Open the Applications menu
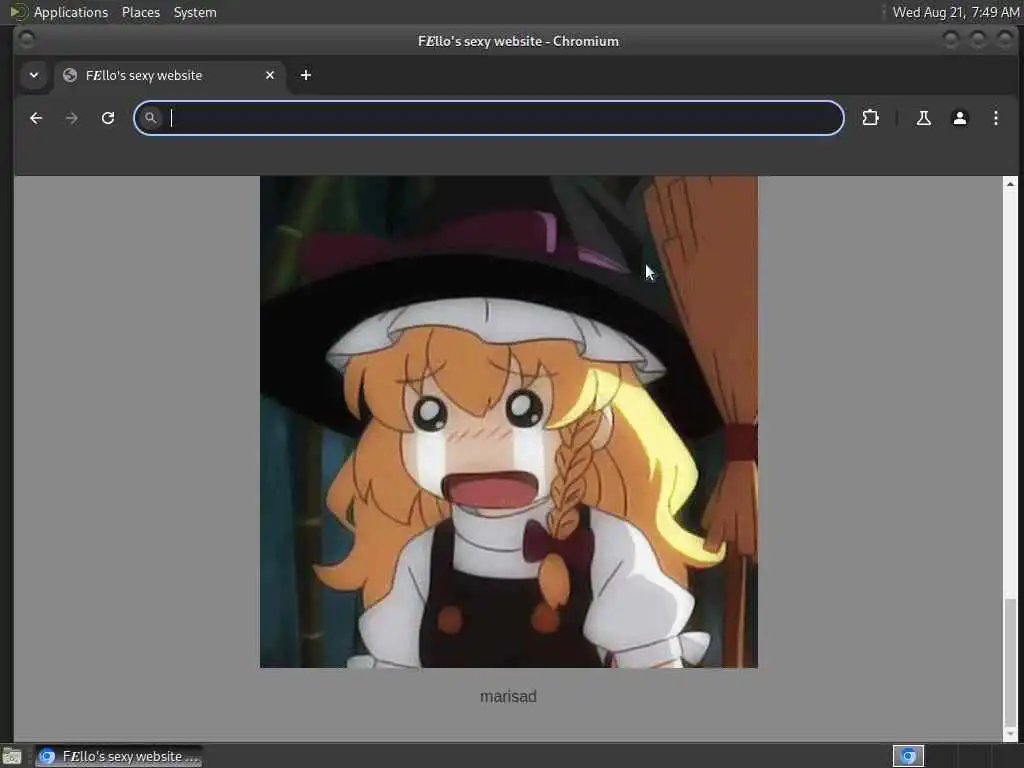The width and height of the screenshot is (1024, 768). pos(71,12)
